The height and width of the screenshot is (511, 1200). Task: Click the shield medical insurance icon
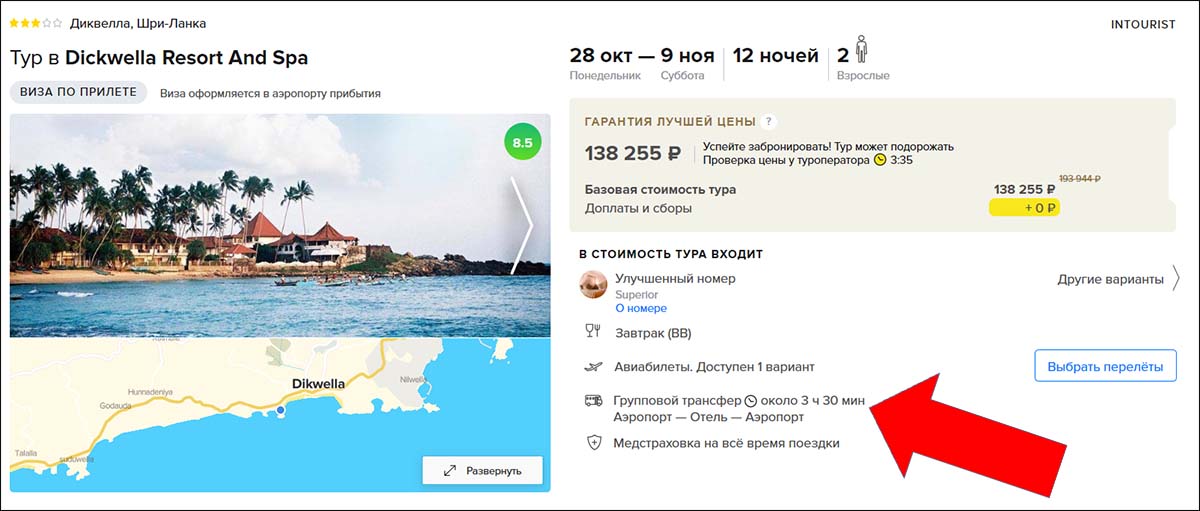(594, 443)
